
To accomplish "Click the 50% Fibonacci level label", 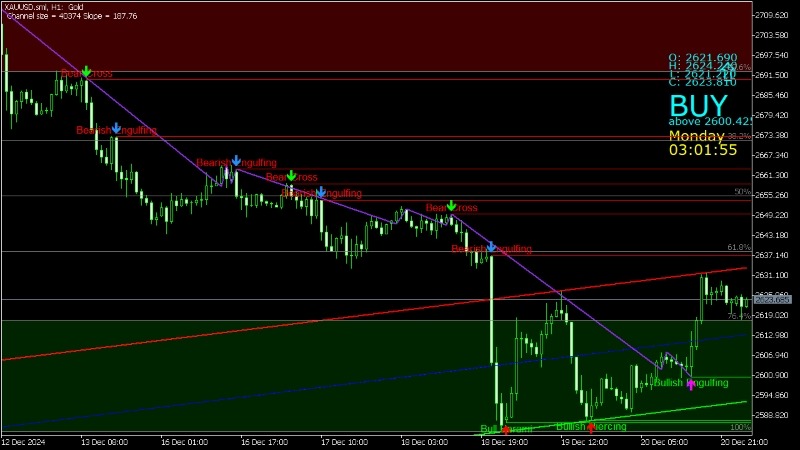I will pyautogui.click(x=742, y=192).
